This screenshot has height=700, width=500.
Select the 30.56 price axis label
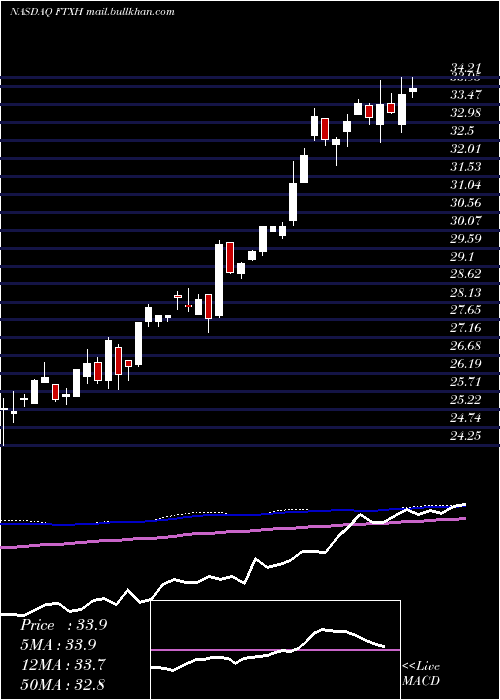[466, 203]
